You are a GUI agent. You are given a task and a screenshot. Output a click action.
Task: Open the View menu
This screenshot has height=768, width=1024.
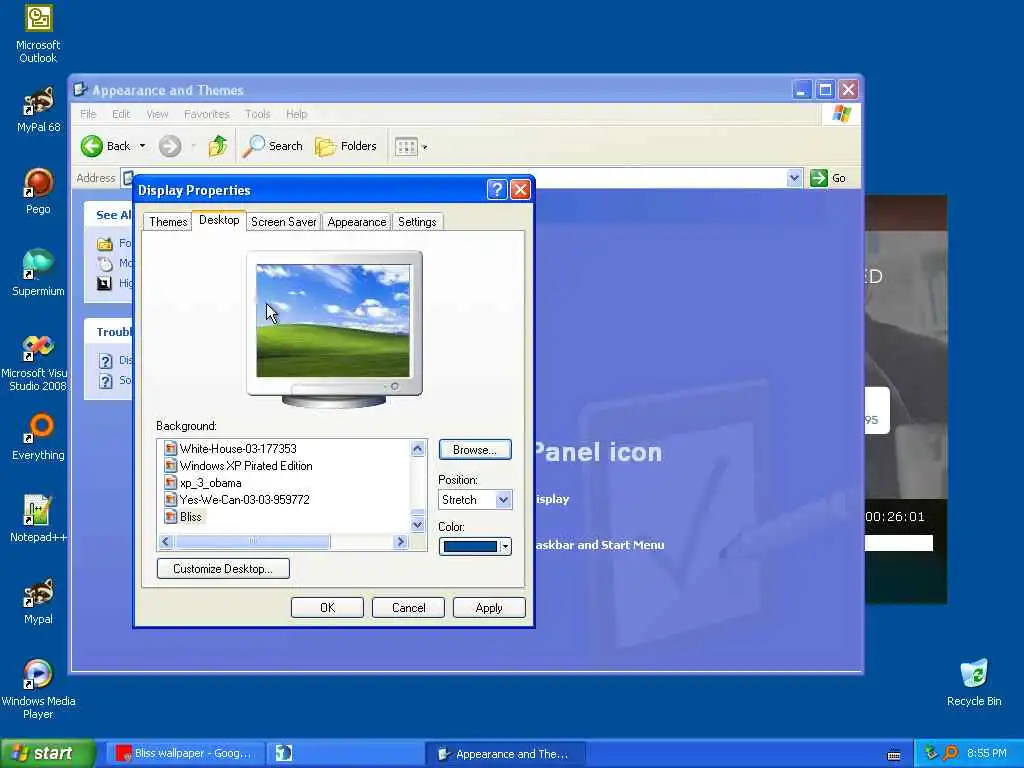coord(157,114)
